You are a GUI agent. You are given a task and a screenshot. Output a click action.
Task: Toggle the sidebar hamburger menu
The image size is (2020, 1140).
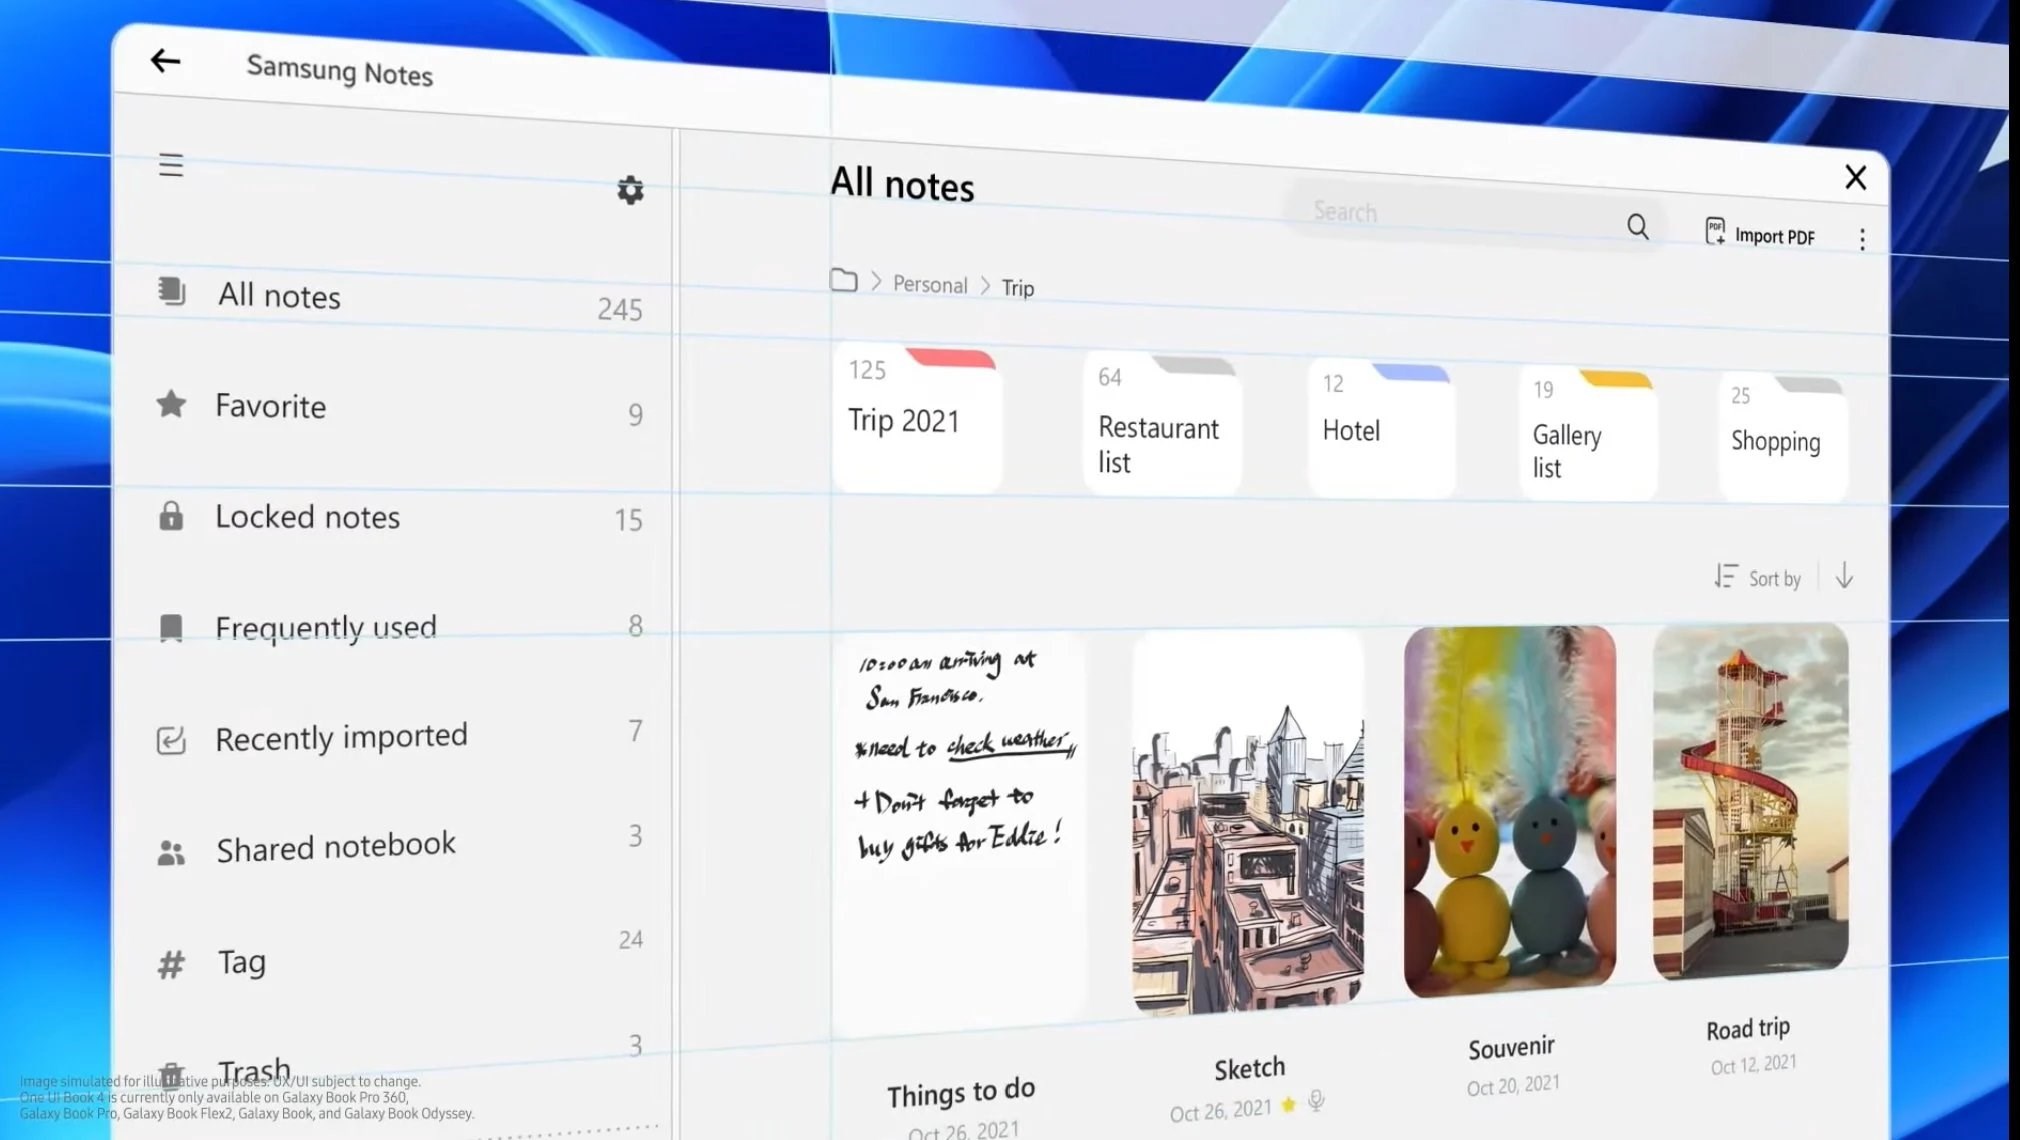171,164
